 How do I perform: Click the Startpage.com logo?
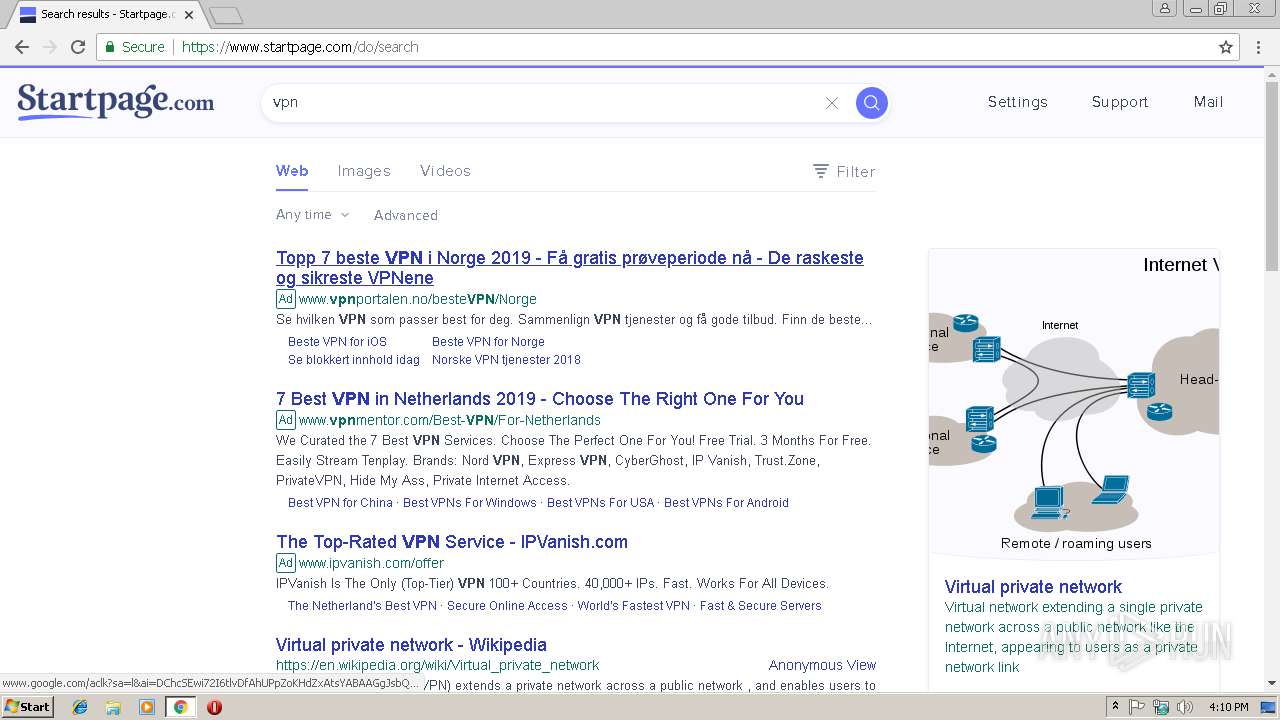point(115,102)
